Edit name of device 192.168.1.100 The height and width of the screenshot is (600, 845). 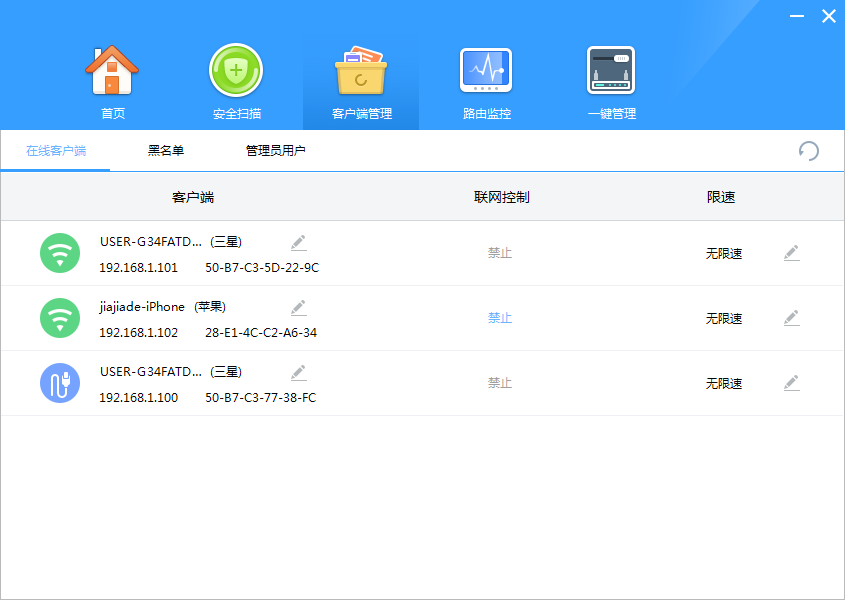298,372
